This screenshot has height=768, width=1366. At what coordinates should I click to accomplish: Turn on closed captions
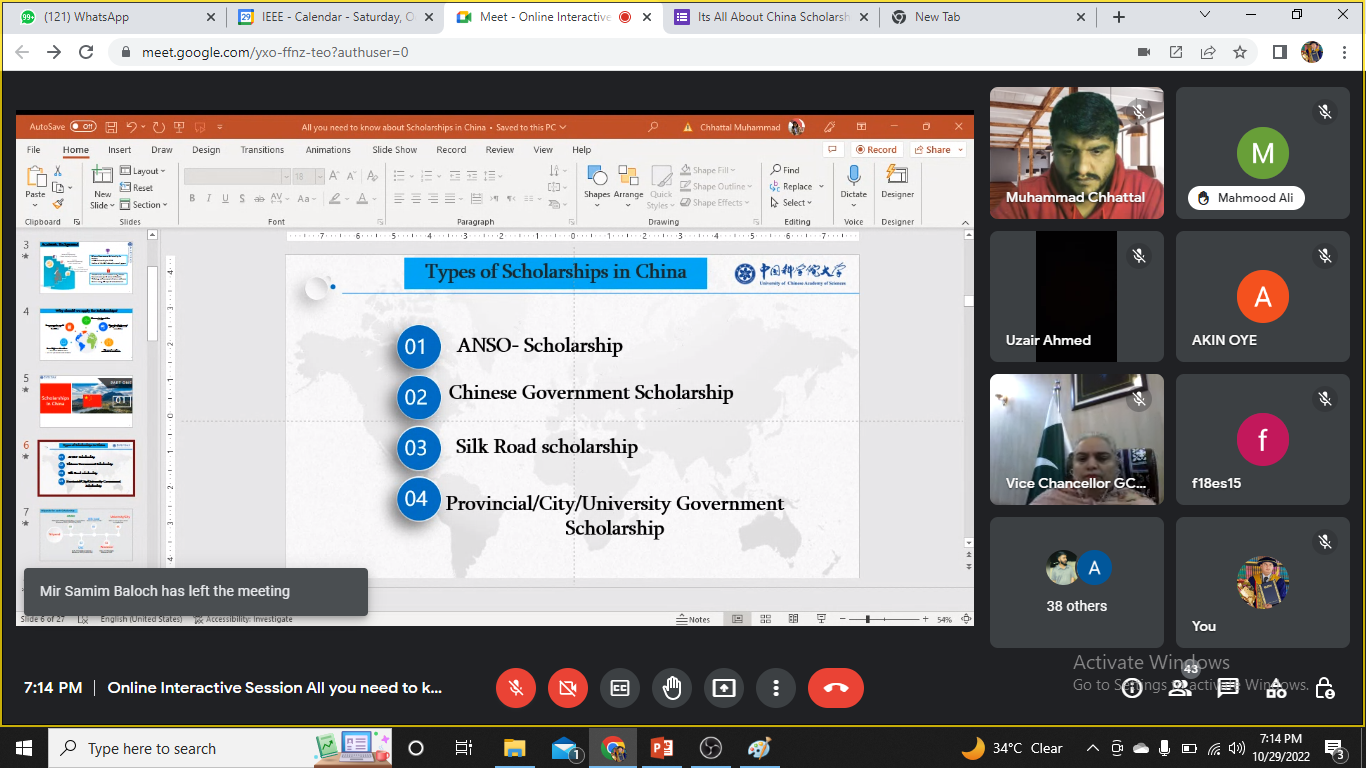coord(620,688)
